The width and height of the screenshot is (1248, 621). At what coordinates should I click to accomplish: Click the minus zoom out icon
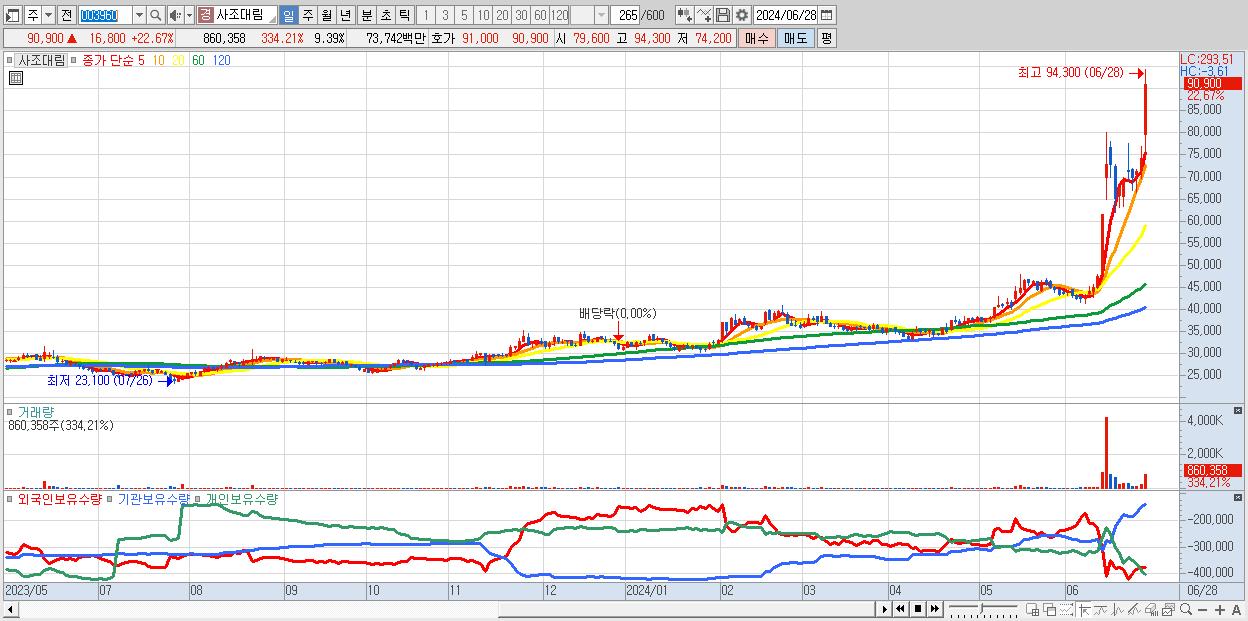coord(1202,610)
